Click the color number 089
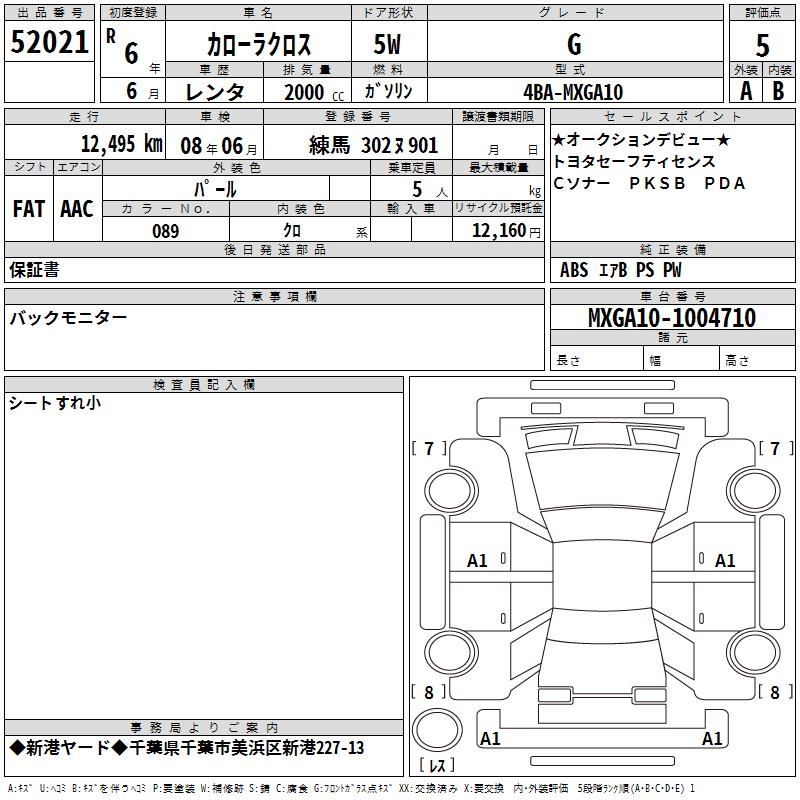 (166, 231)
